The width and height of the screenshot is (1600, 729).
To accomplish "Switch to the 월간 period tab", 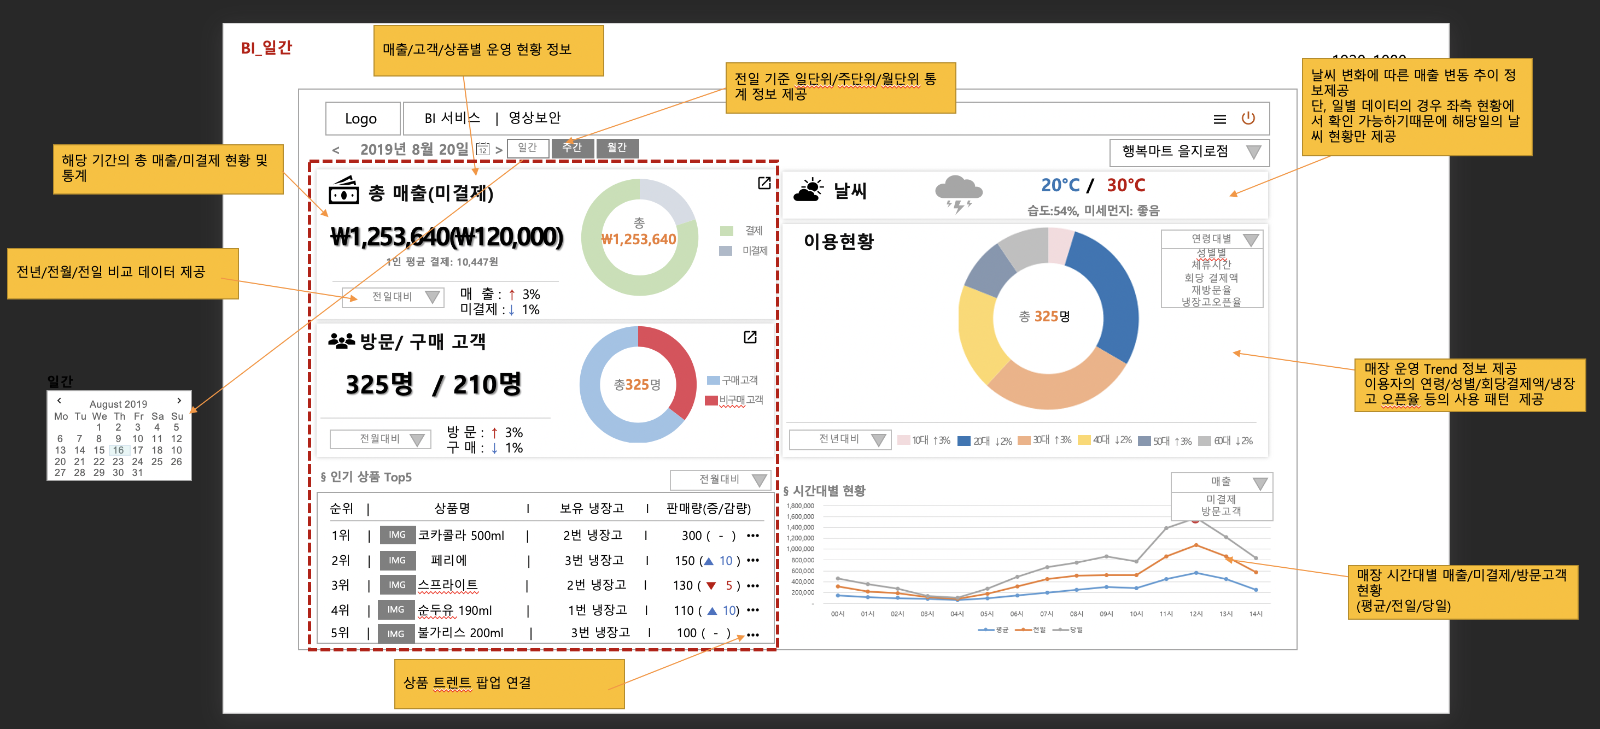I will [617, 148].
